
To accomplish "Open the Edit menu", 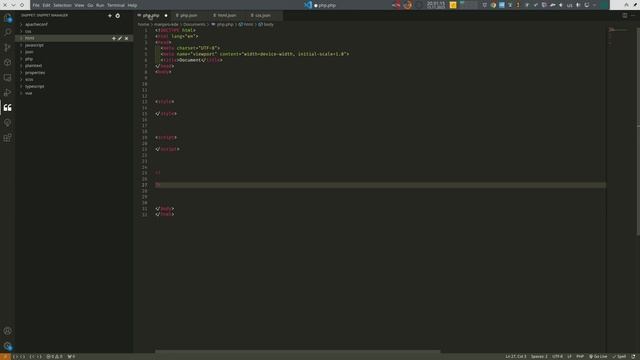I will pos(46,5).
